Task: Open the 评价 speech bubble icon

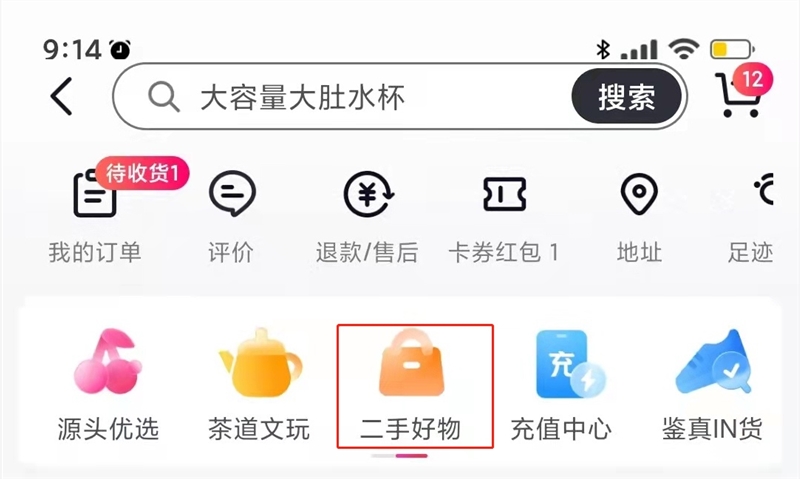Action: [232, 193]
